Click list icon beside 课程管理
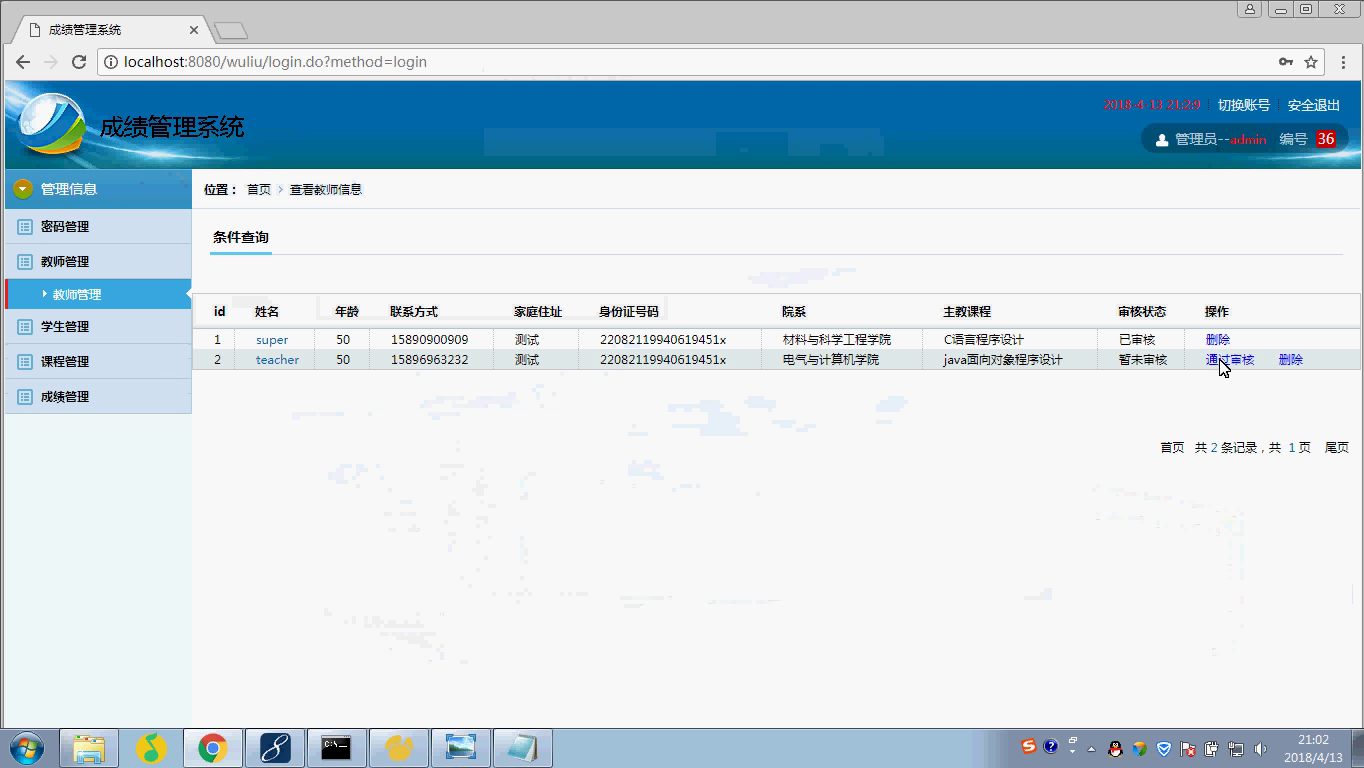The image size is (1364, 768). 25,362
